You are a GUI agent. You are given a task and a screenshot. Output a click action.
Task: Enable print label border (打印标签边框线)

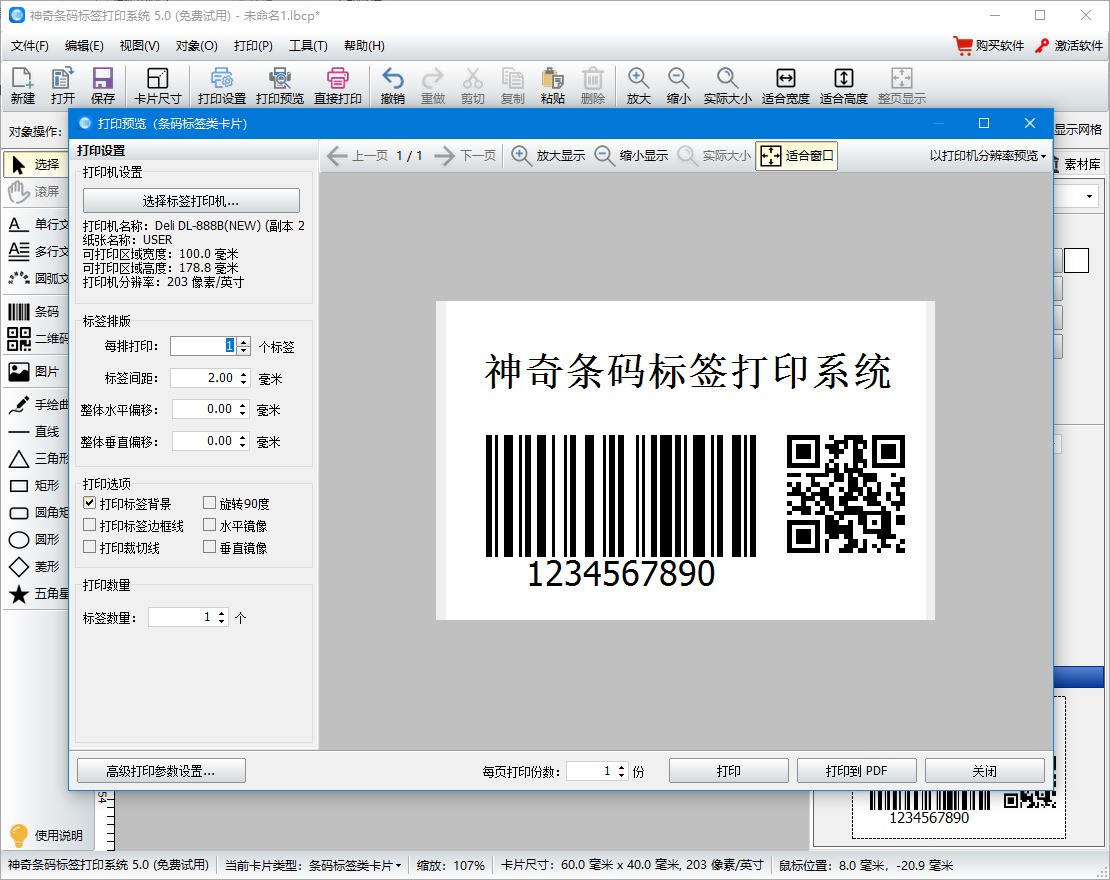point(89,525)
